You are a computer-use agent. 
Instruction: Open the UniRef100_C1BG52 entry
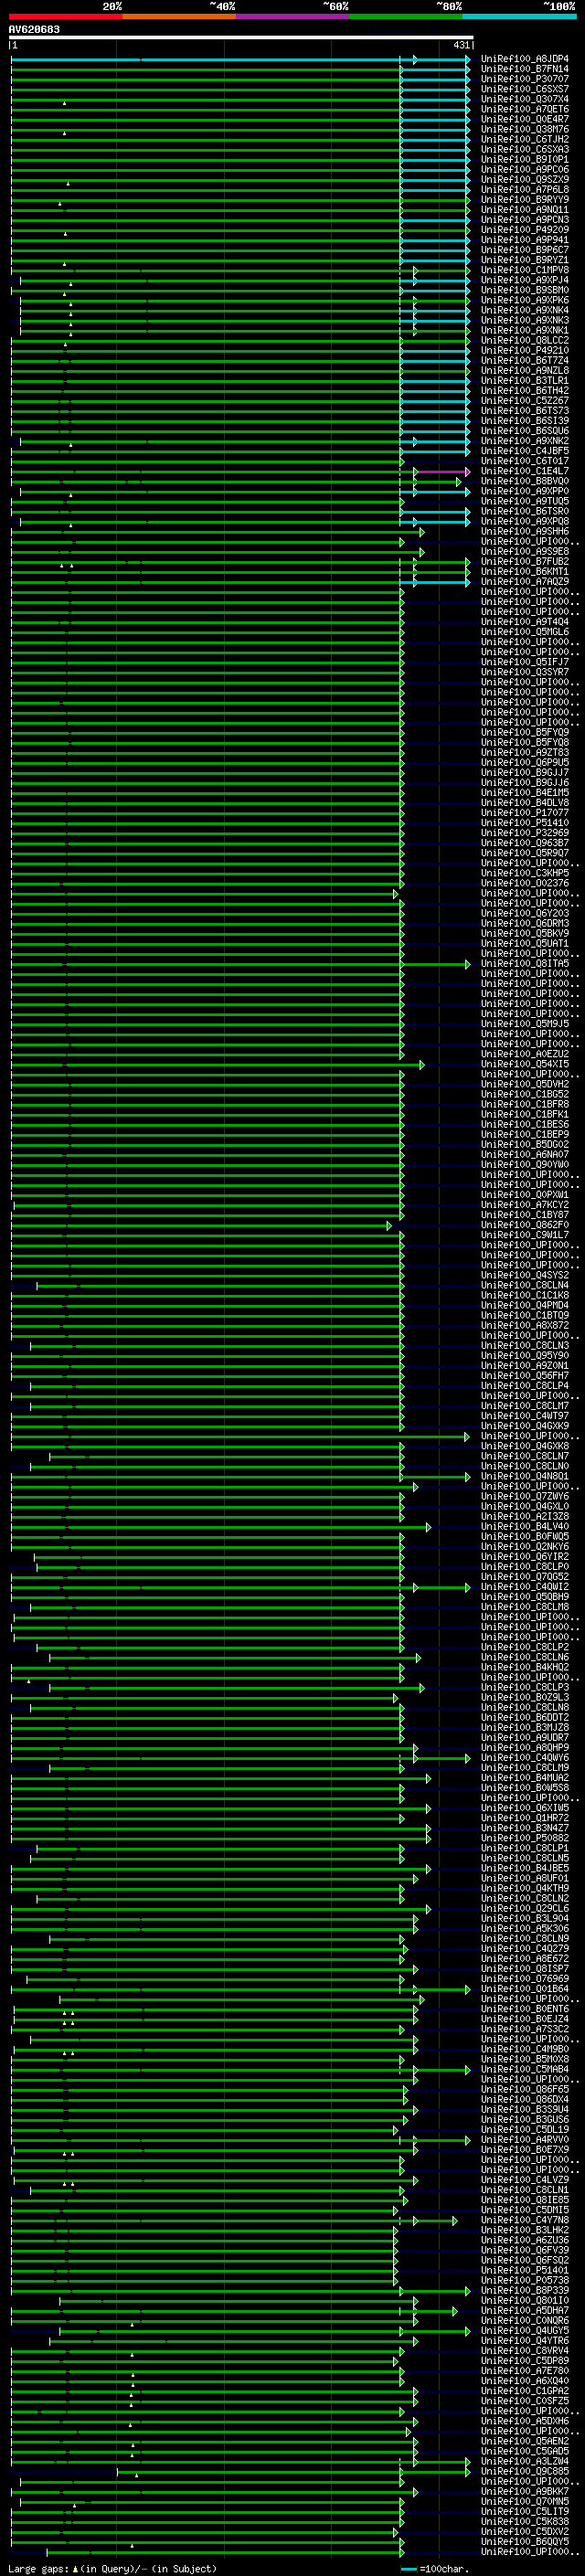click(524, 1094)
